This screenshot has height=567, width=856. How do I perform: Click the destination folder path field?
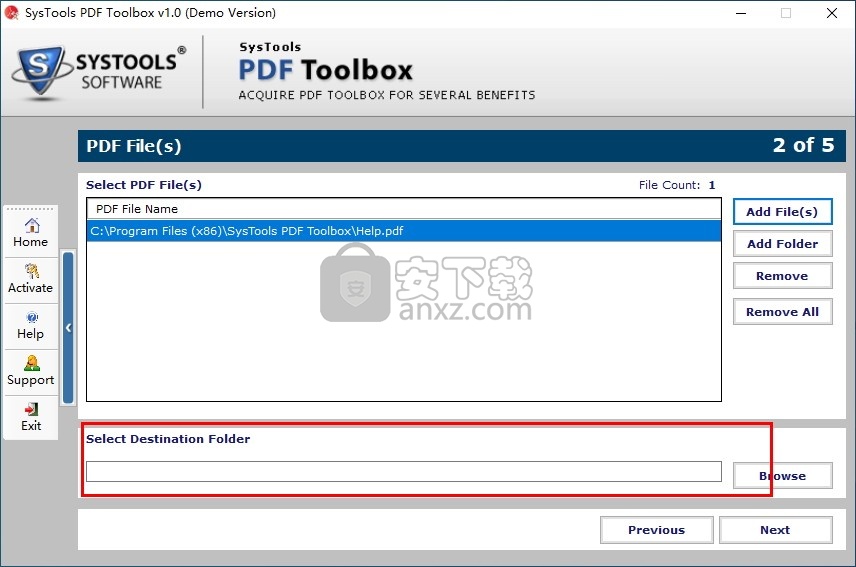click(404, 471)
